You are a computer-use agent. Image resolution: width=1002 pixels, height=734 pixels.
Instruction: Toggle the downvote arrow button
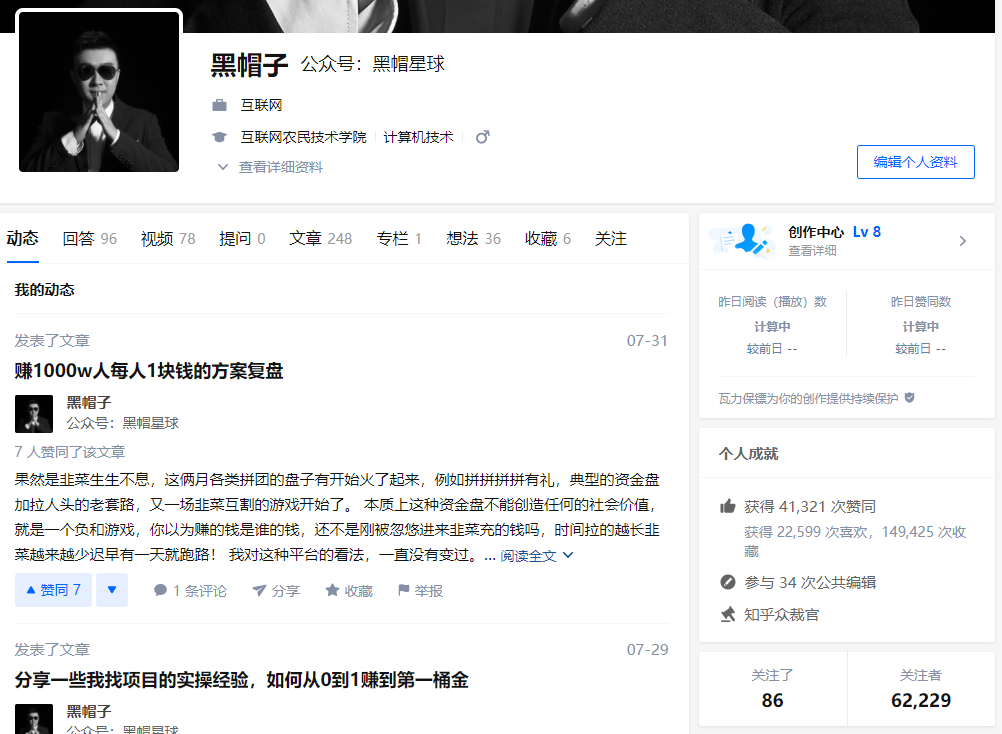coord(112,590)
